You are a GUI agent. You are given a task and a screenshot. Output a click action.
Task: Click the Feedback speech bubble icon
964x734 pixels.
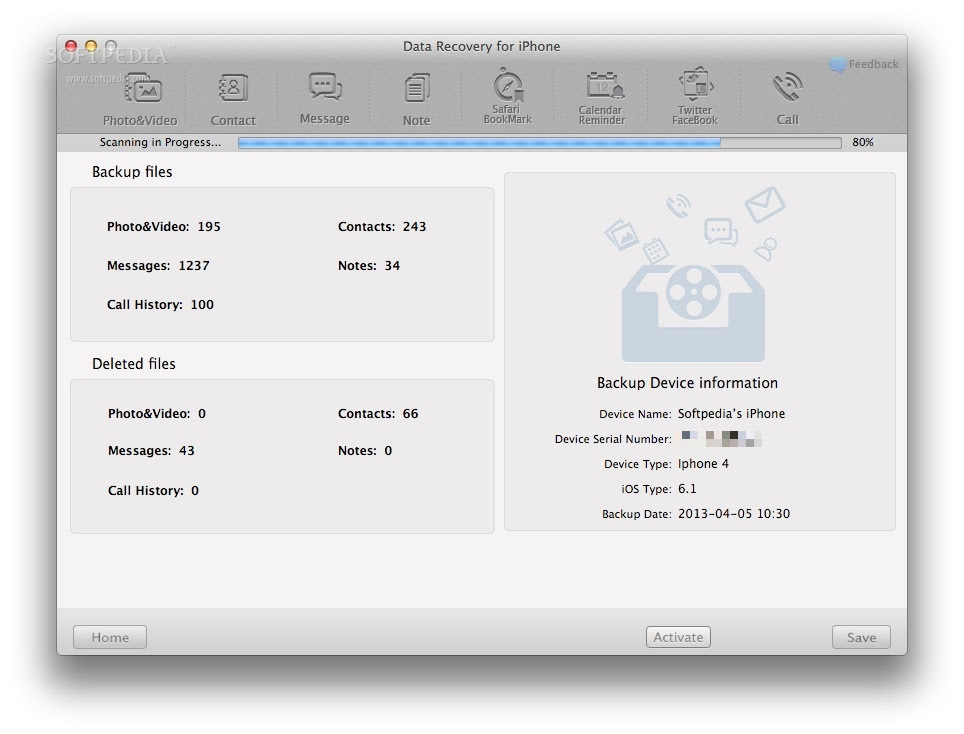[837, 65]
